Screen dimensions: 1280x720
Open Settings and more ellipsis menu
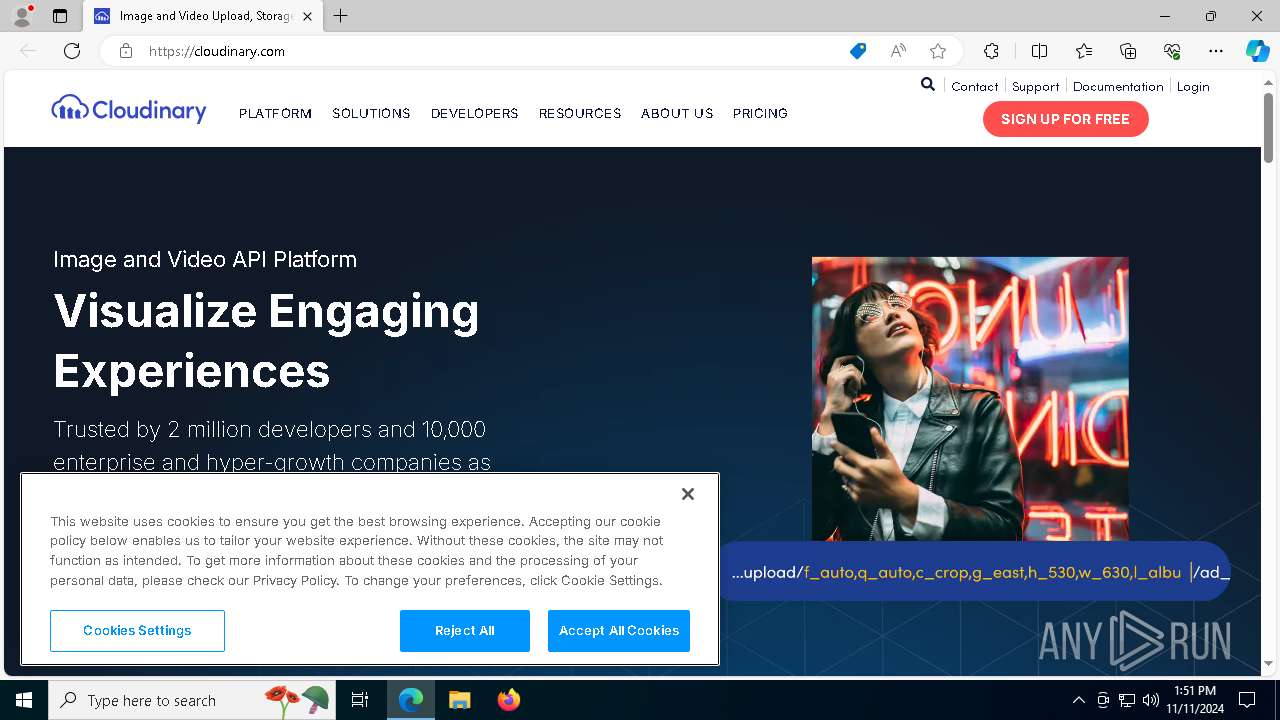pyautogui.click(x=1216, y=51)
